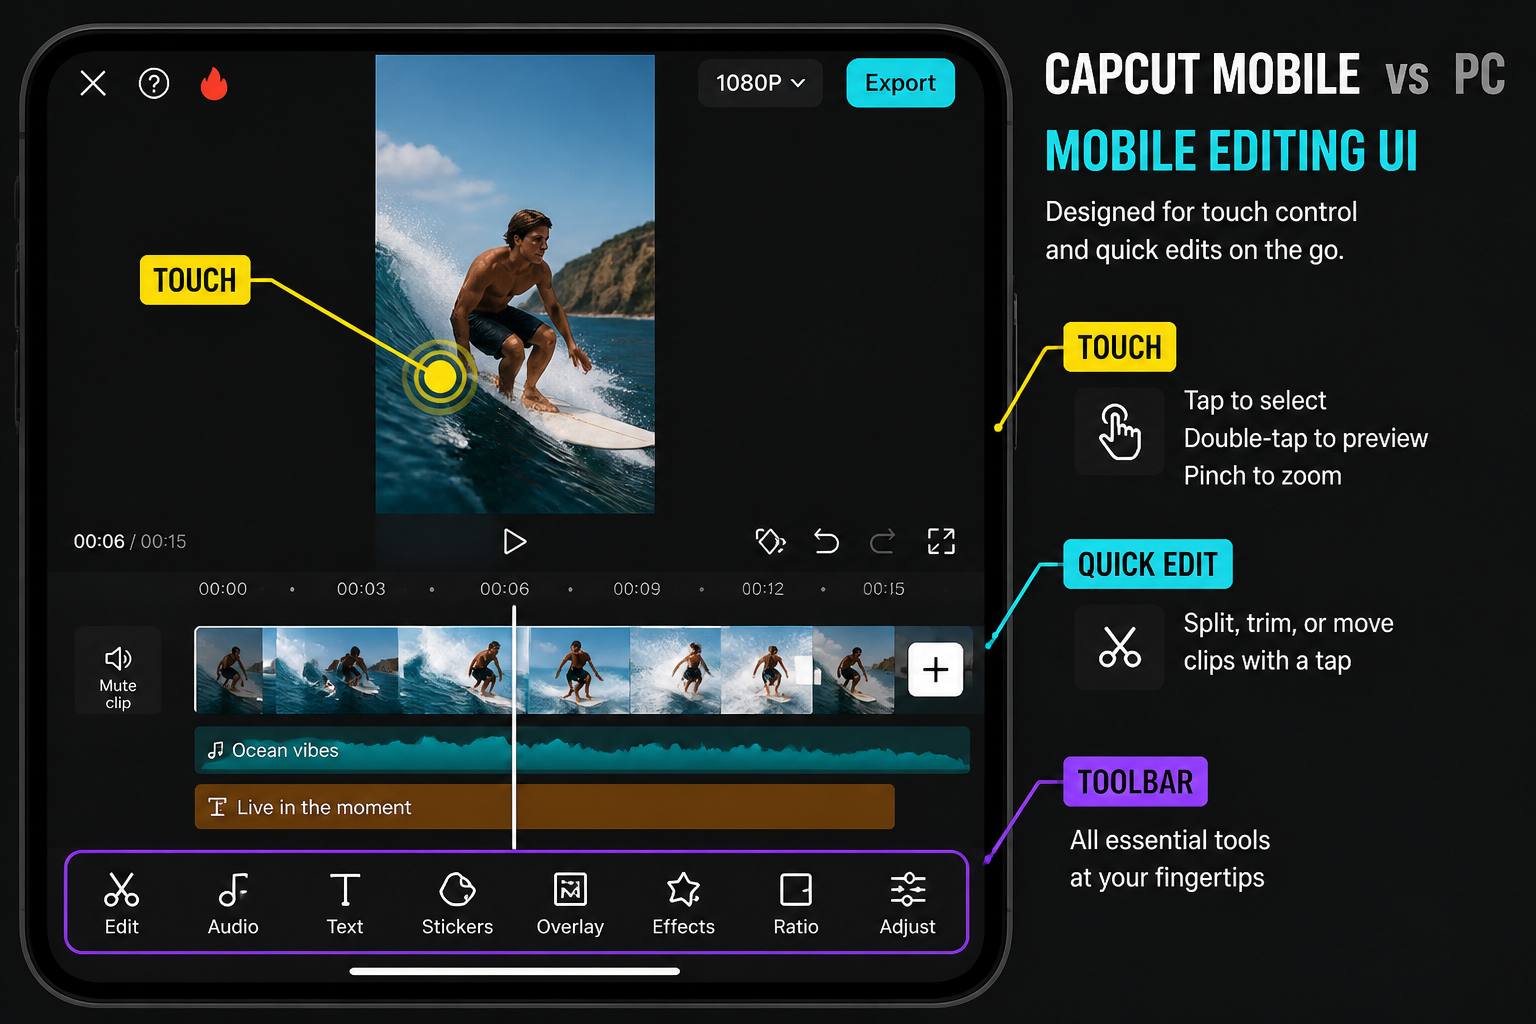
Task: Click the MOBILE EDITING UI heading
Action: click(x=1231, y=151)
